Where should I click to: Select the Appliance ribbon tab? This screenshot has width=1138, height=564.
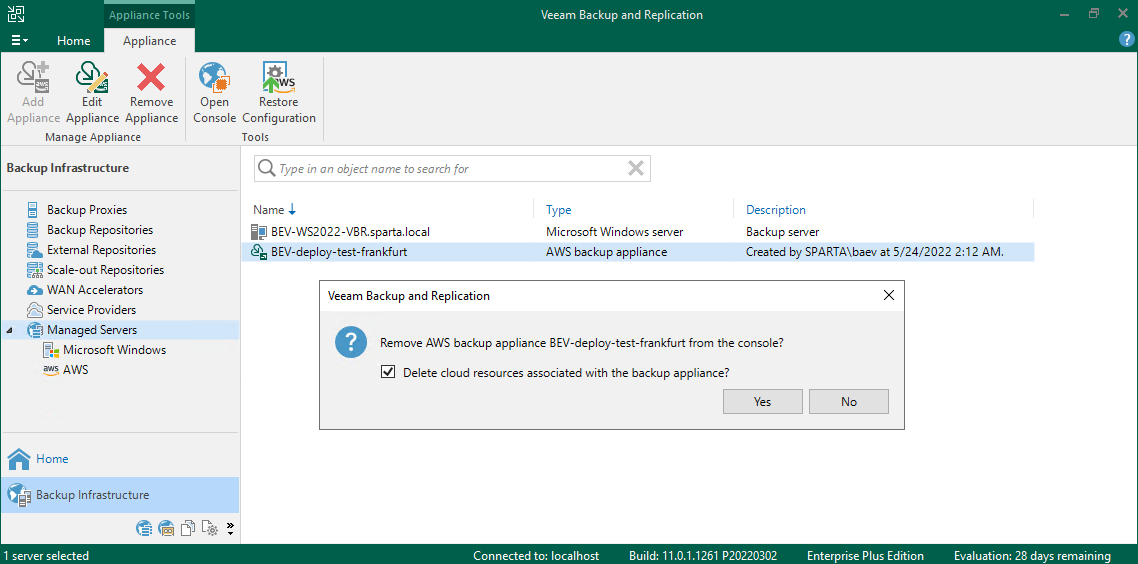(x=149, y=41)
